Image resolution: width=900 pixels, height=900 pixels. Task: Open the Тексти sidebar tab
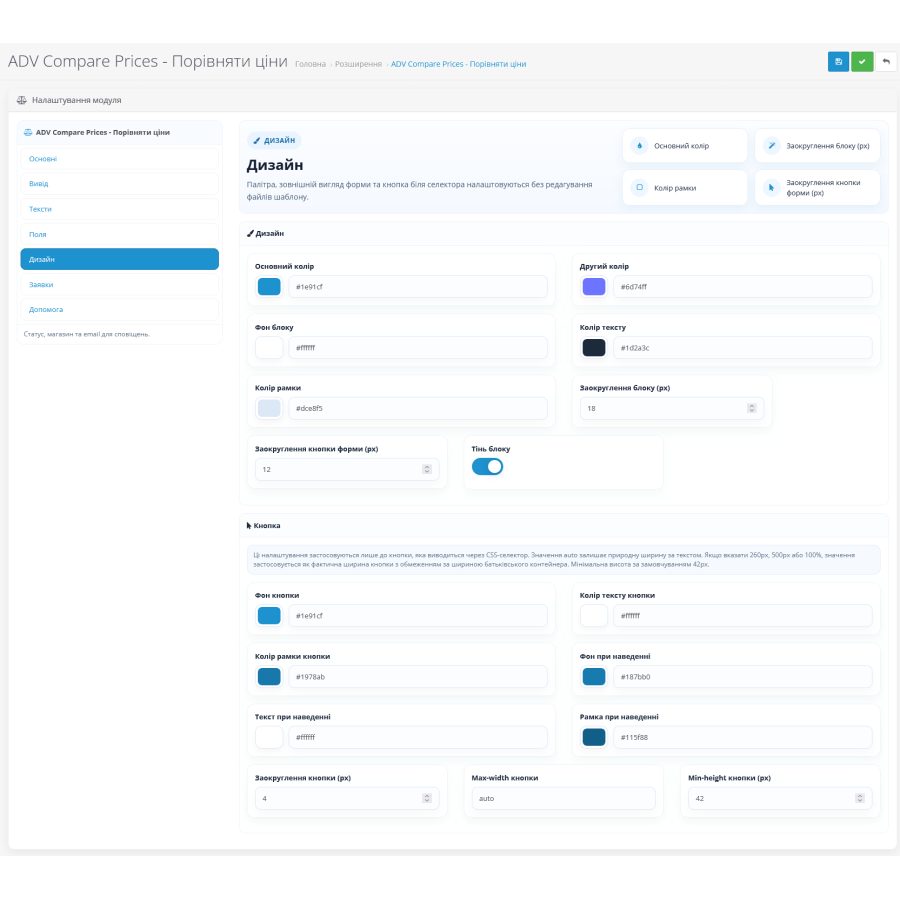pyautogui.click(x=119, y=209)
